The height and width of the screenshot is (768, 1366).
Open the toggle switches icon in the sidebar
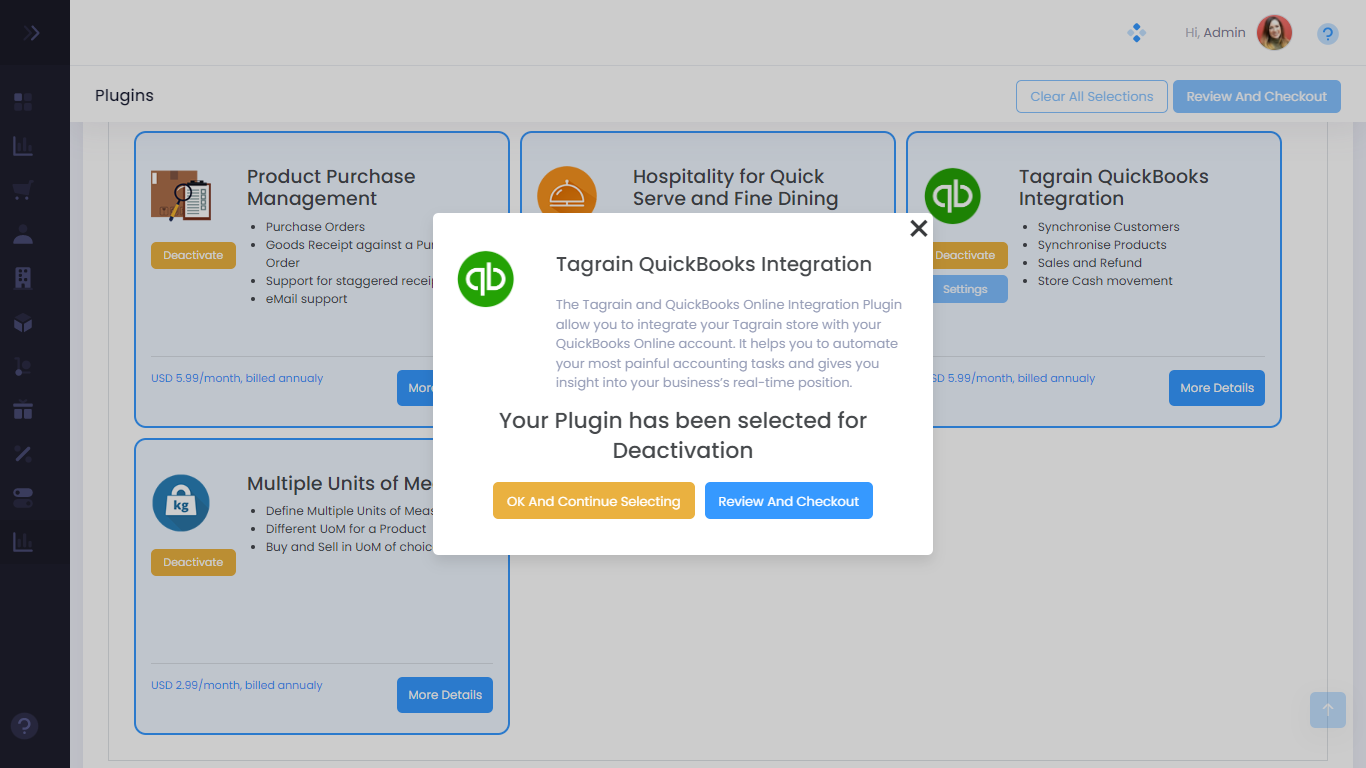(x=23, y=498)
